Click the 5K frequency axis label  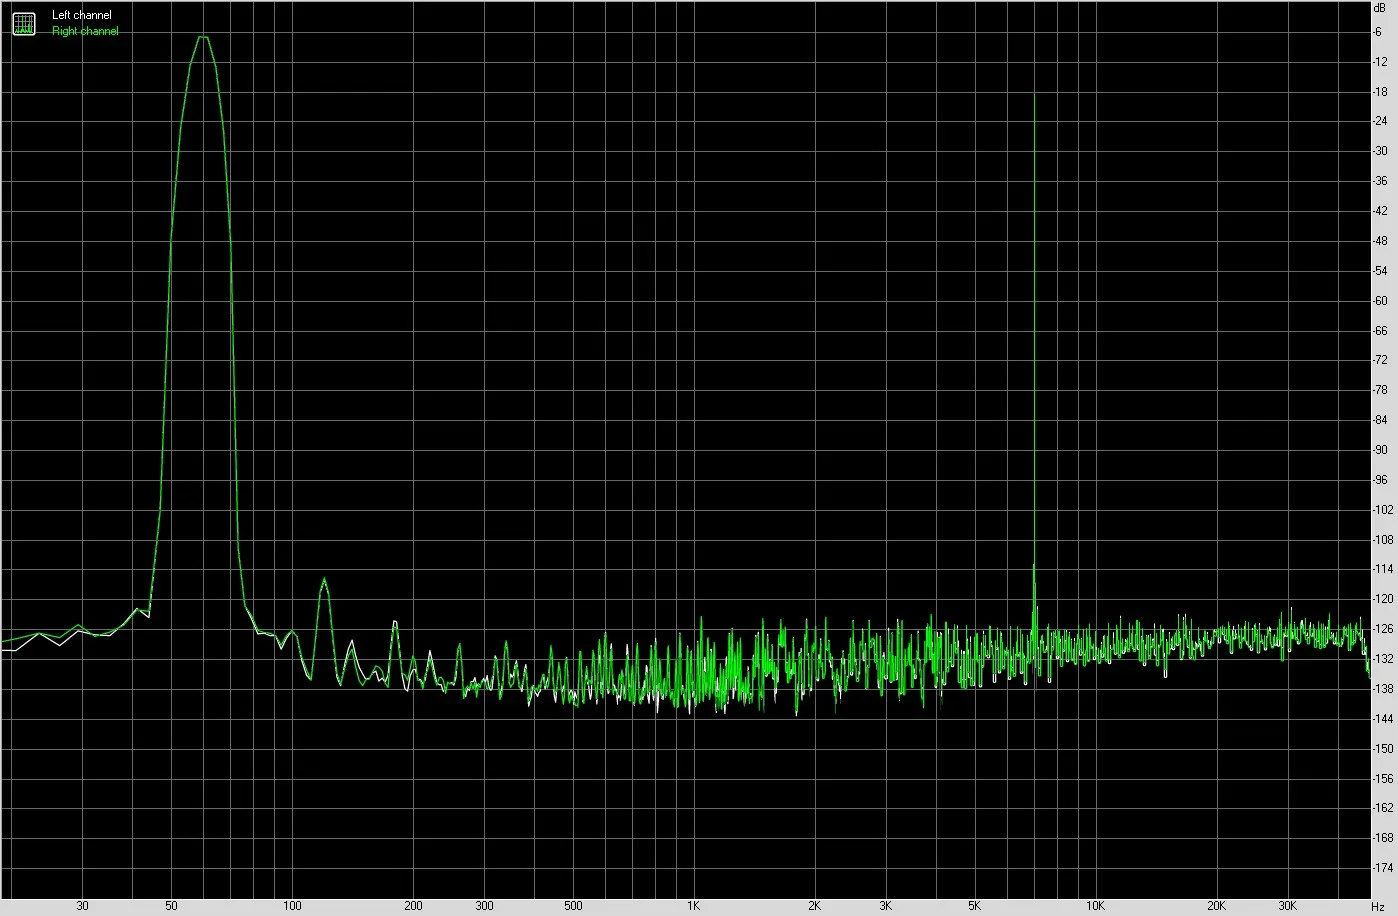974,906
